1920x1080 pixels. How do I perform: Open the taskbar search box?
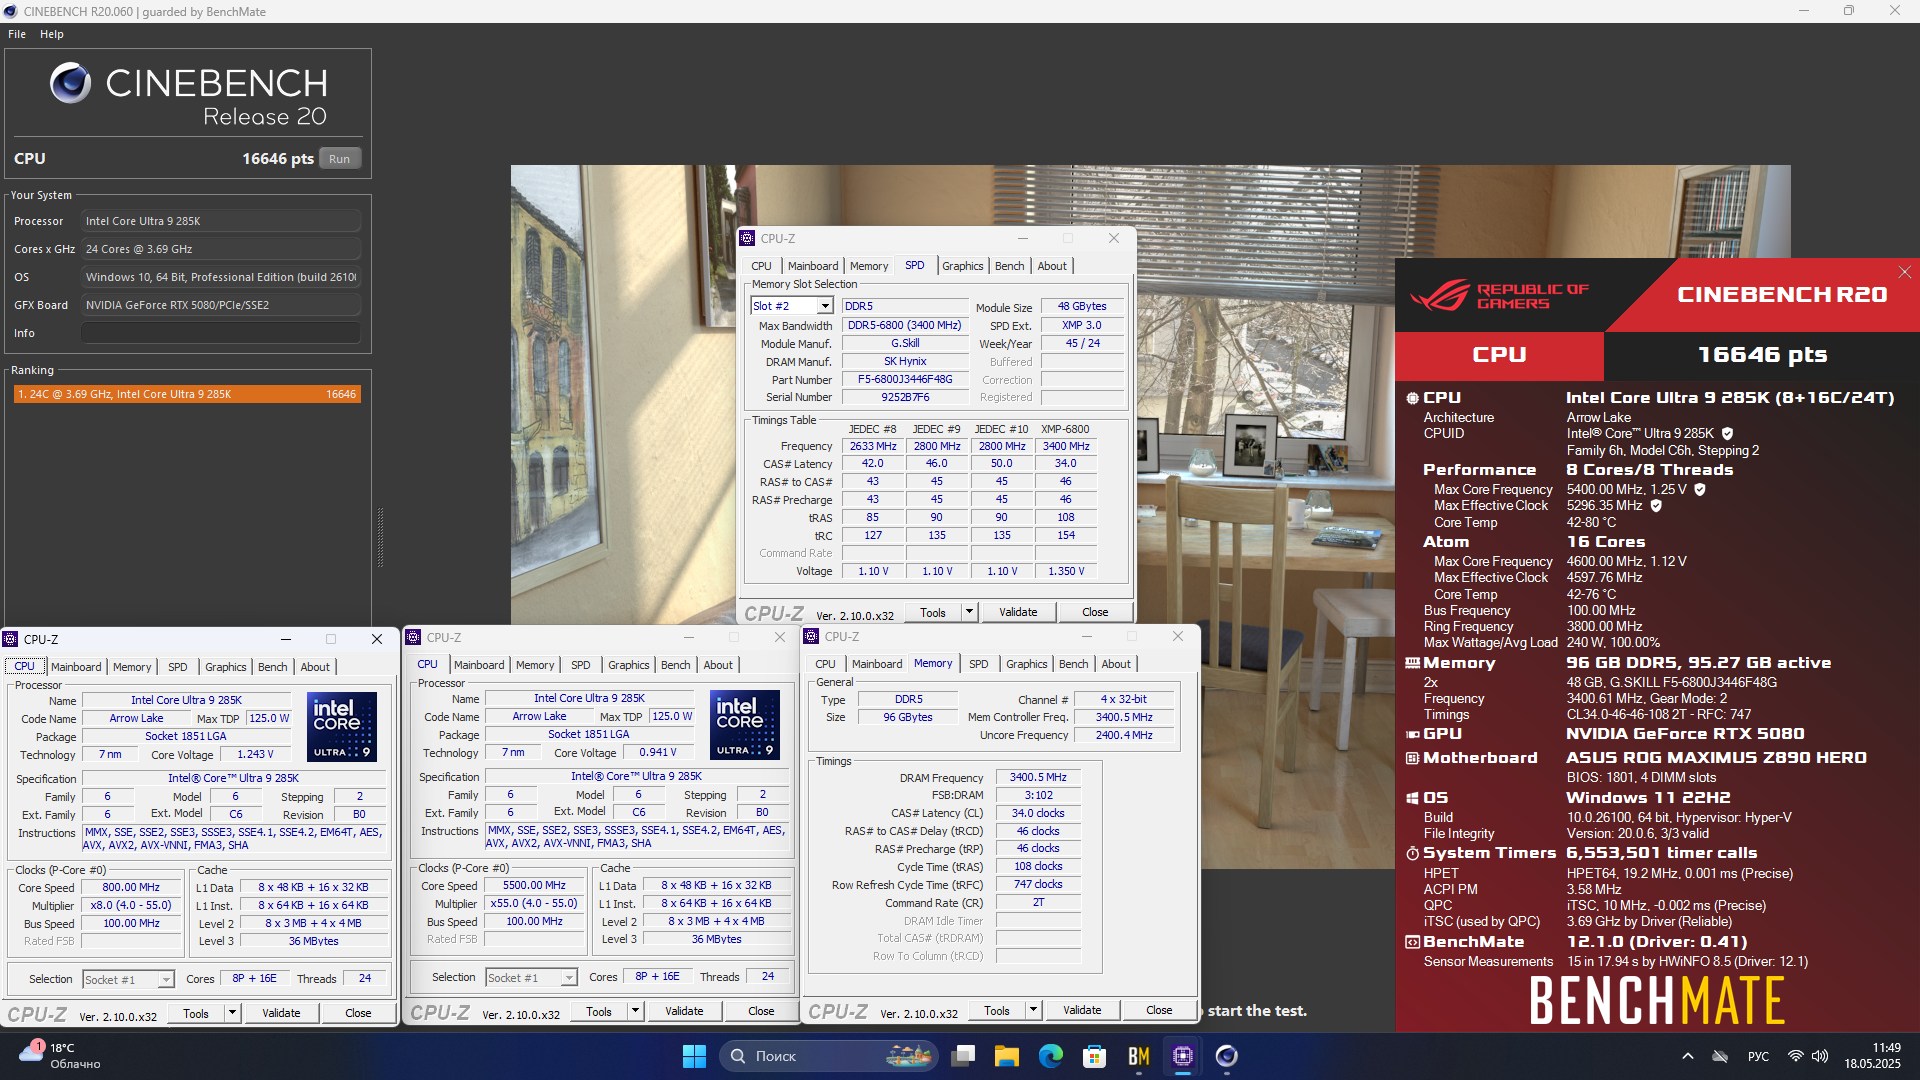pyautogui.click(x=828, y=1056)
